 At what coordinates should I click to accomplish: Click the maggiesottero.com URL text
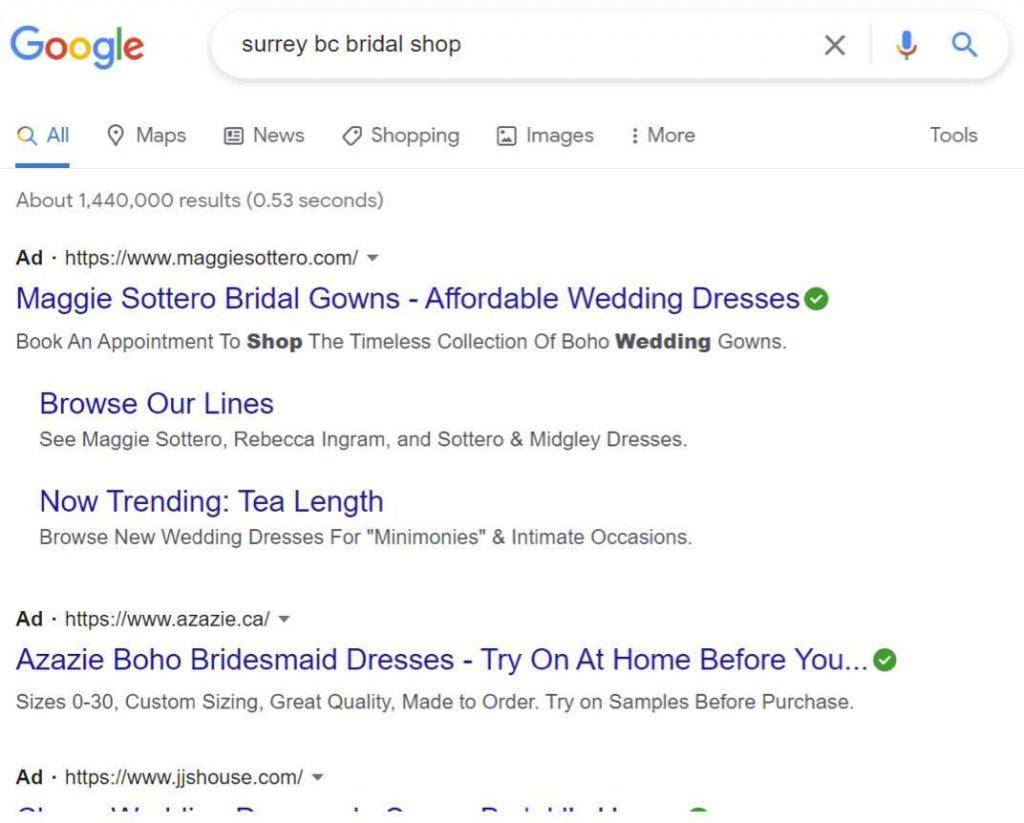pos(212,258)
